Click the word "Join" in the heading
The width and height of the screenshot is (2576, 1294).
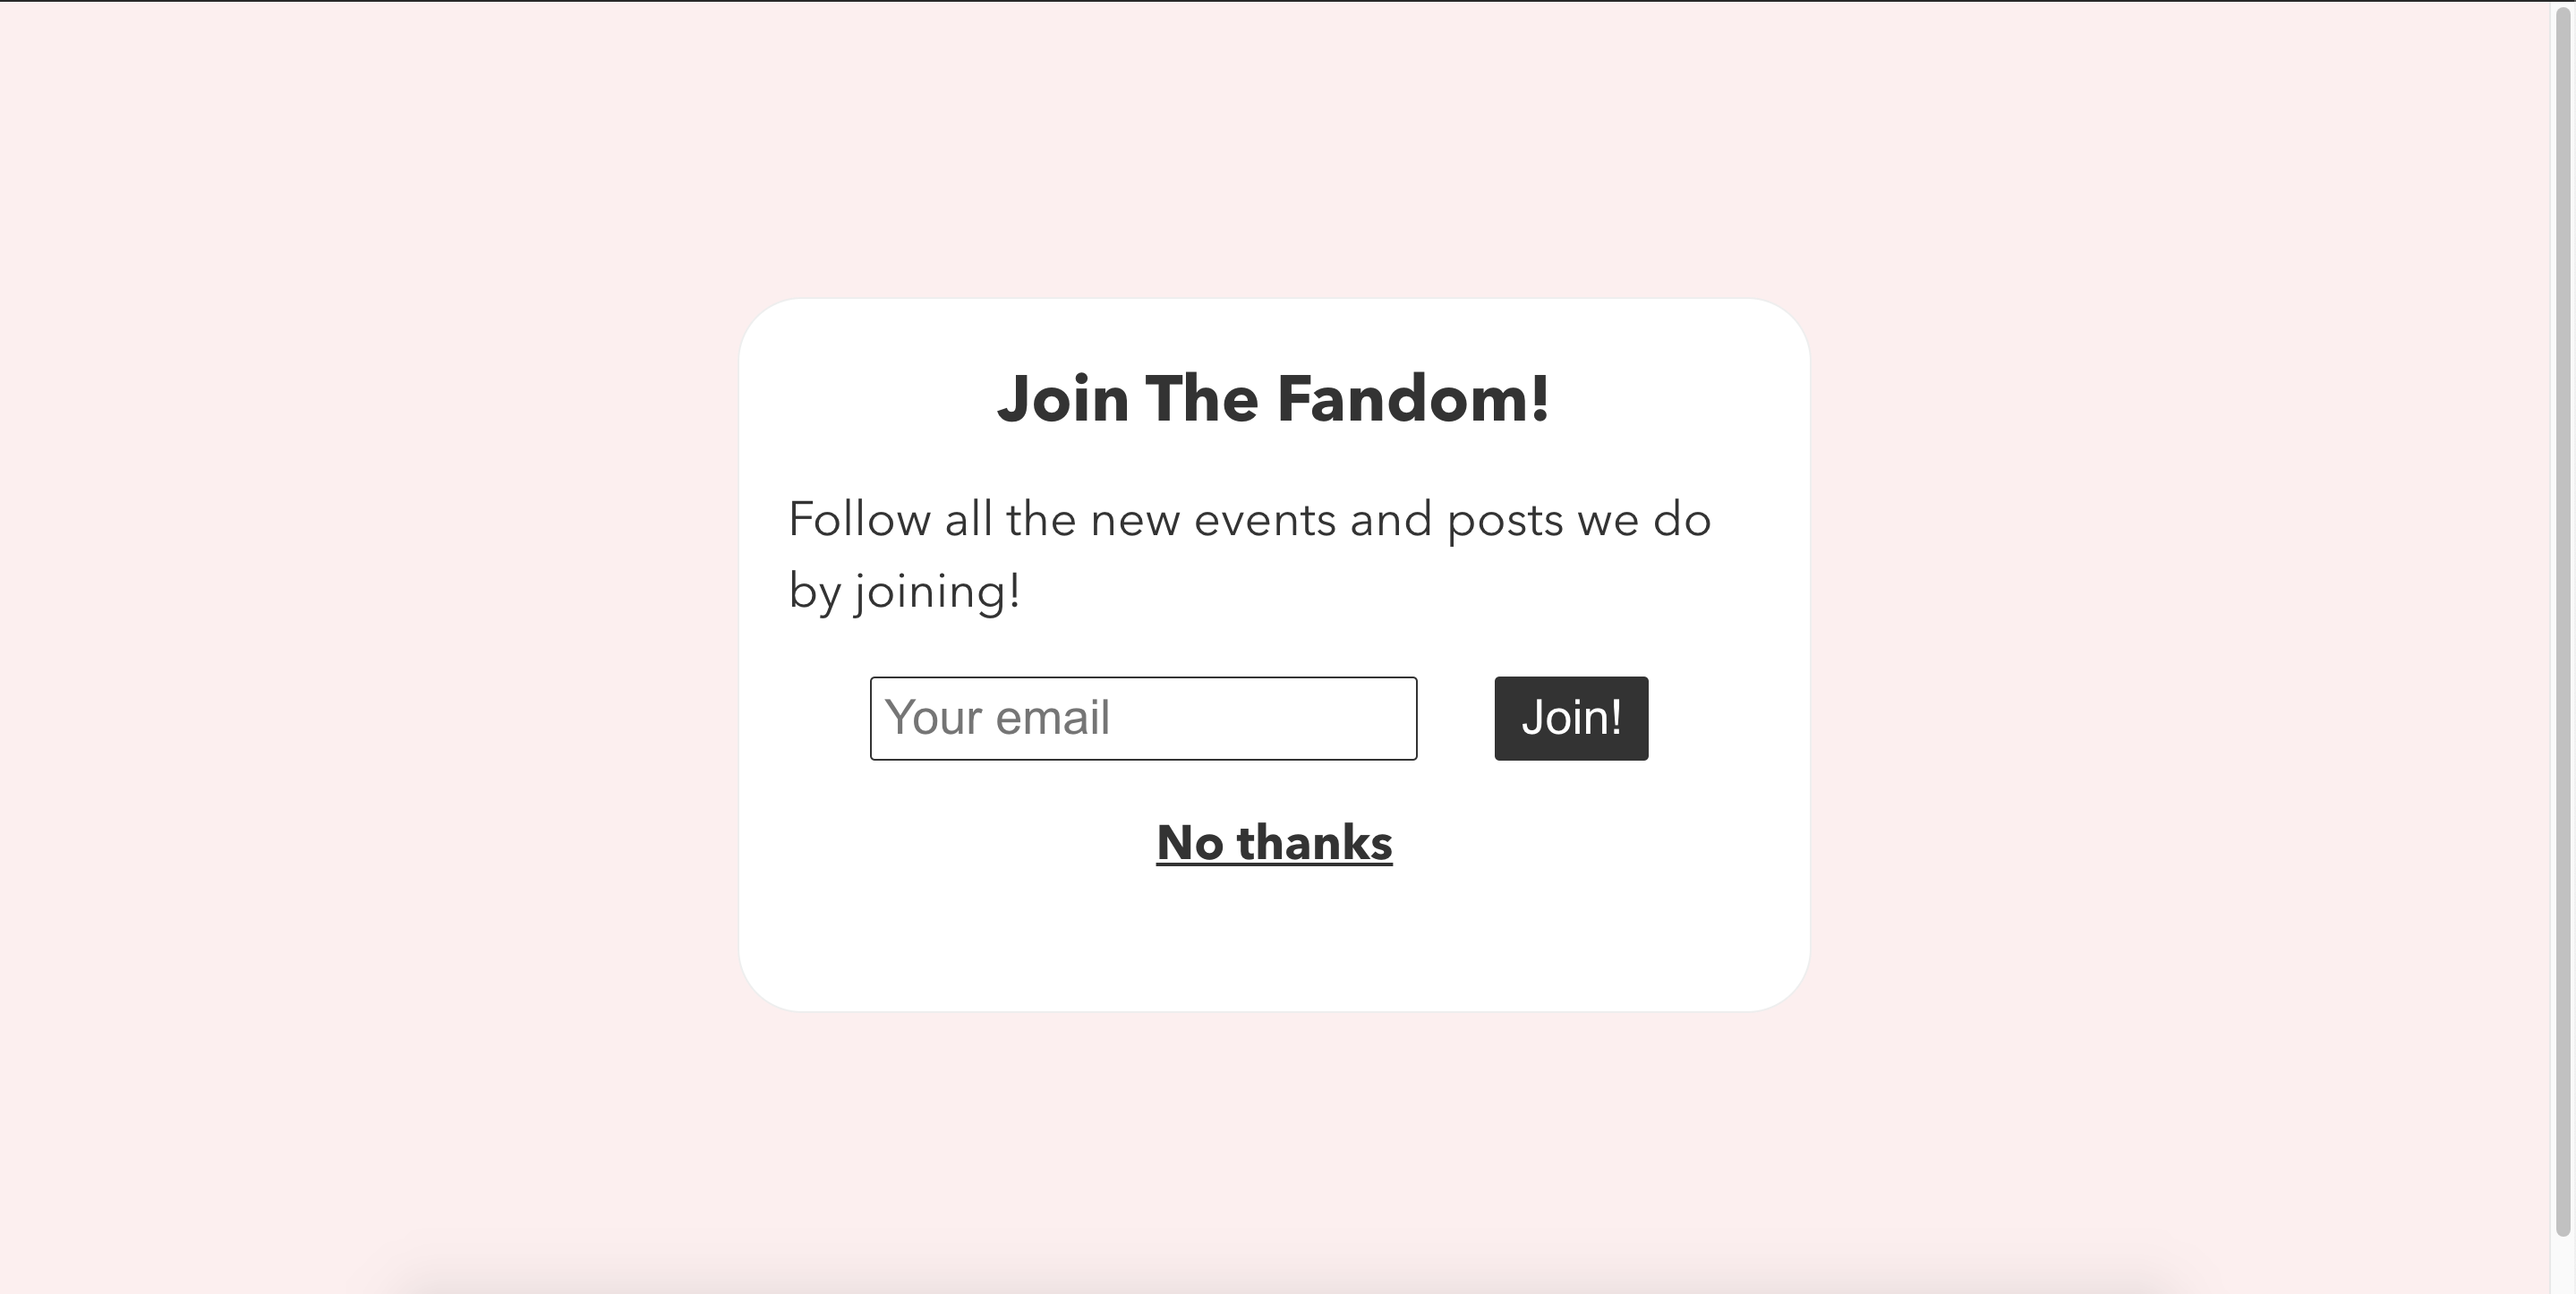pyautogui.click(x=1062, y=399)
